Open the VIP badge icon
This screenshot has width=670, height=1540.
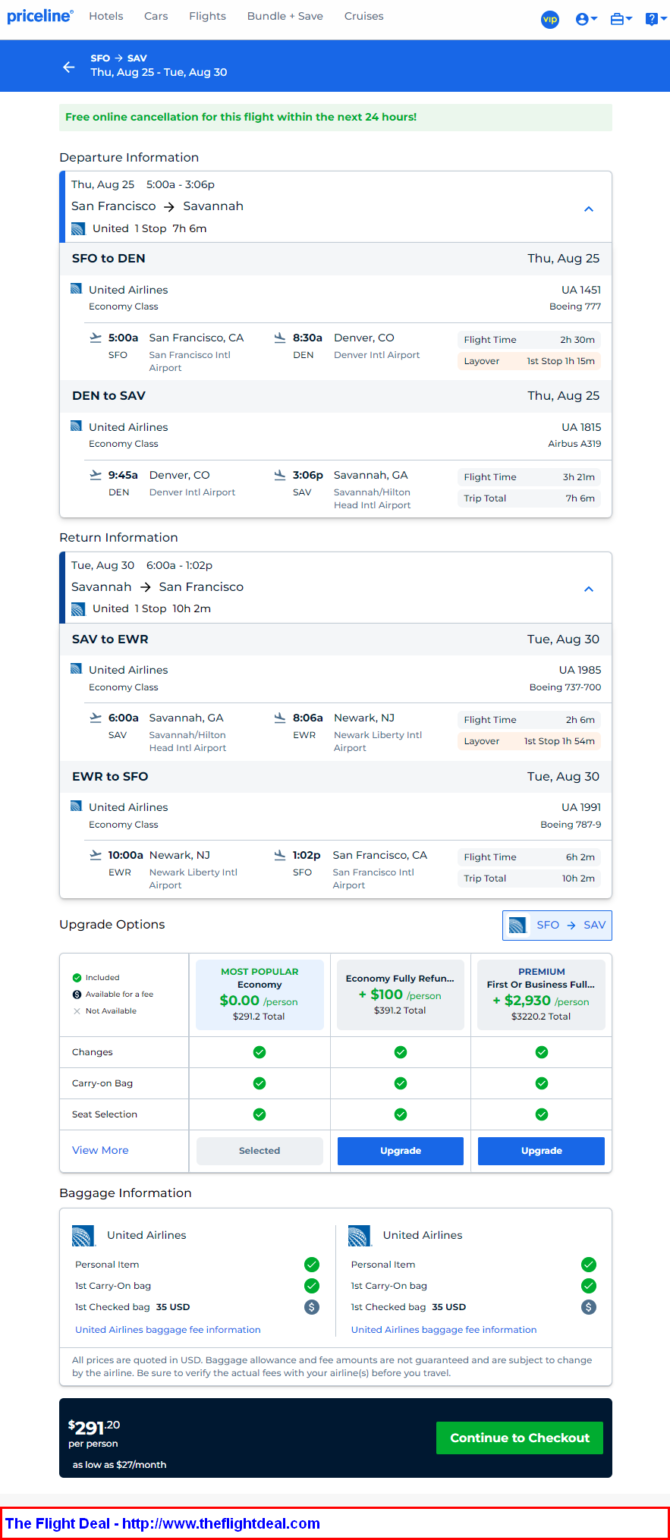(550, 19)
